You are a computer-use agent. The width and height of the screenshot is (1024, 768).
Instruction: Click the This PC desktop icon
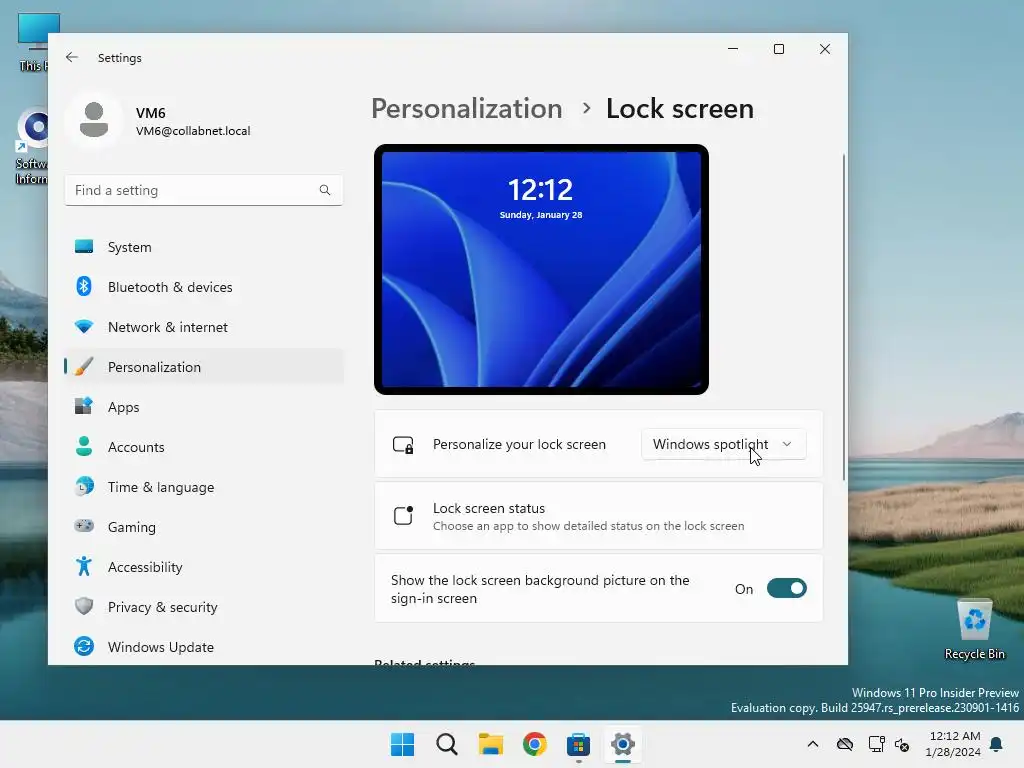click(x=31, y=42)
